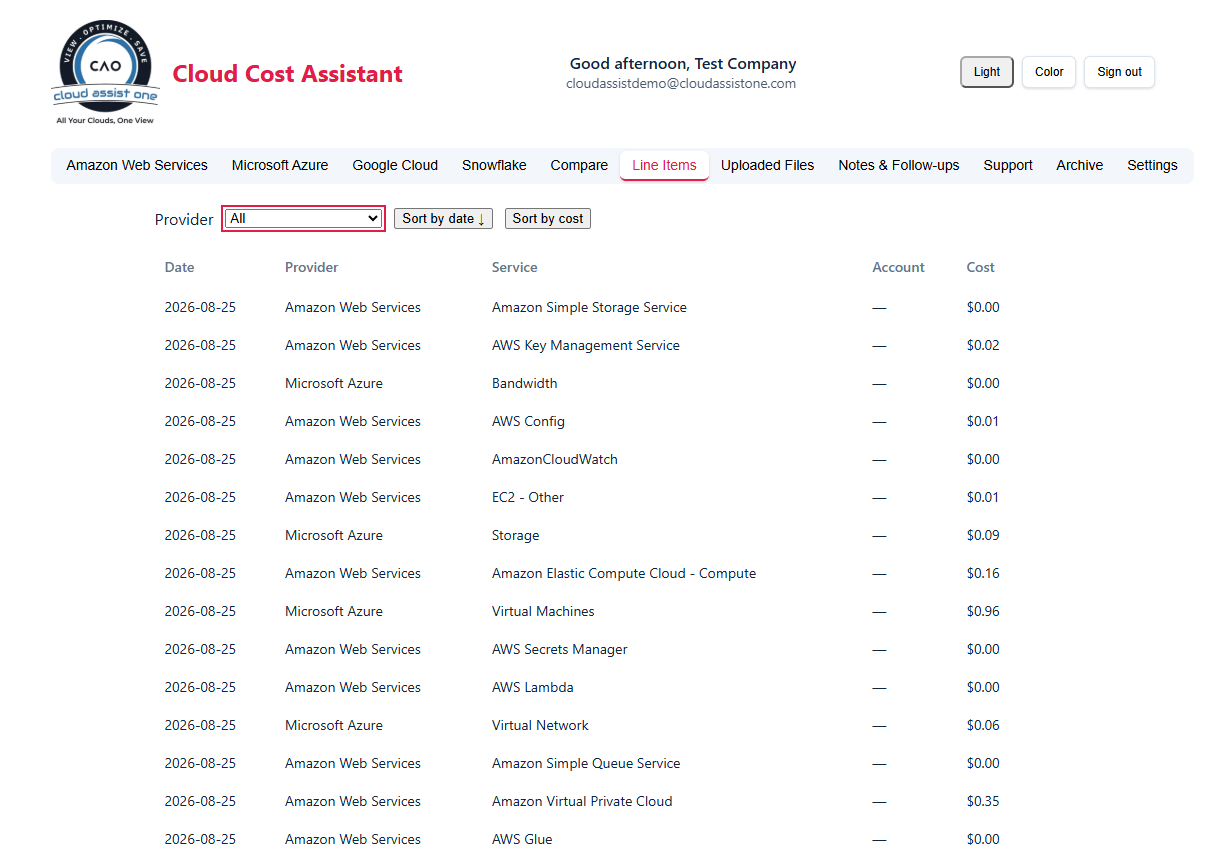Click the Amazon Virtual Private Cloud entry
The height and width of the screenshot is (861, 1222).
tap(582, 801)
